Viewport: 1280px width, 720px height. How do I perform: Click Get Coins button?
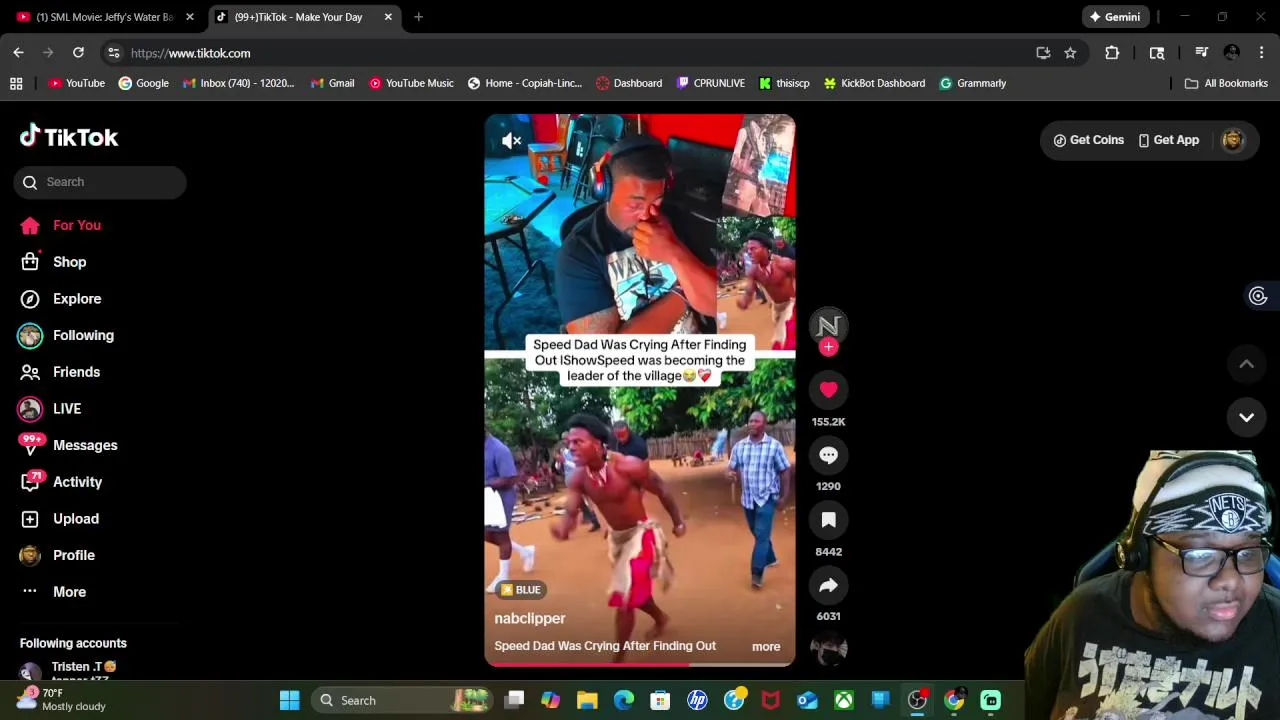(x=1088, y=140)
